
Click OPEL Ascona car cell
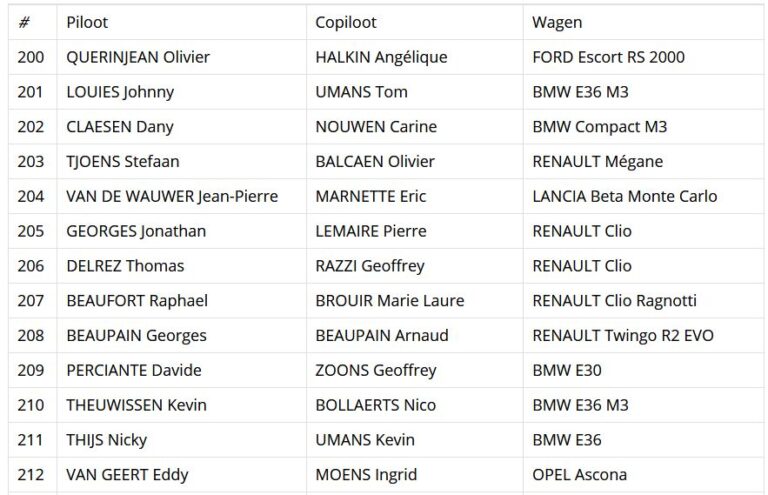point(643,474)
